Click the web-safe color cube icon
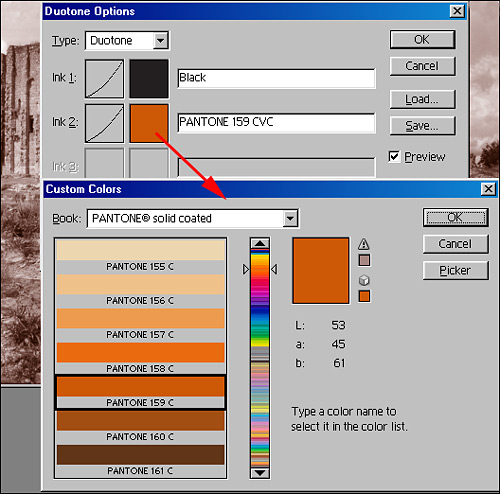The image size is (500, 494). tap(364, 280)
